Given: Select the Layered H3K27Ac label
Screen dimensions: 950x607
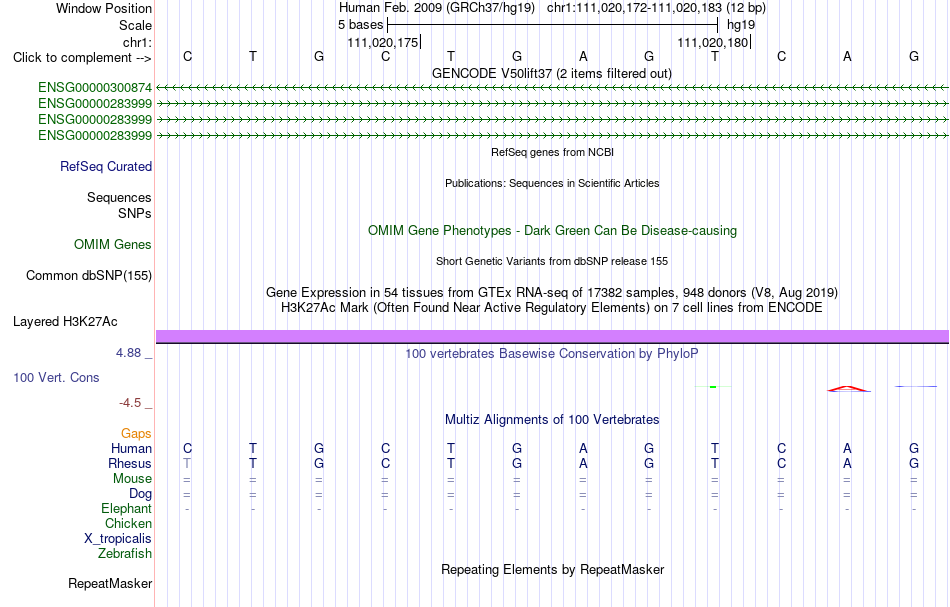Looking at the screenshot, I should click(x=65, y=322).
